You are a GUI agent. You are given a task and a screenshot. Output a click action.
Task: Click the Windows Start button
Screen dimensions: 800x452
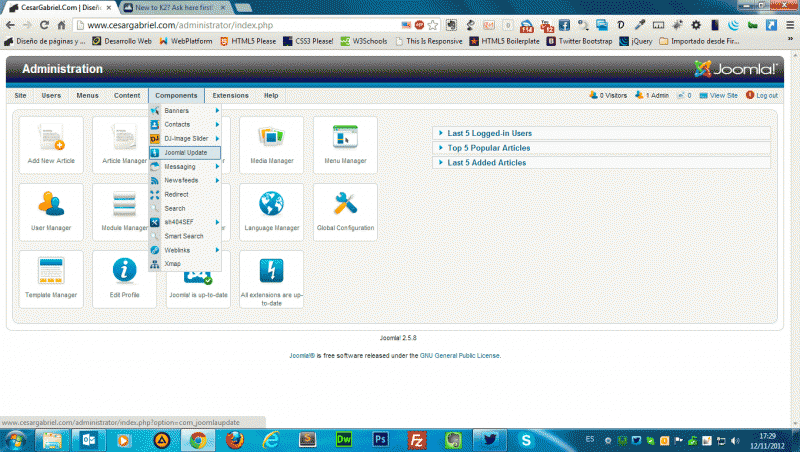[15, 440]
